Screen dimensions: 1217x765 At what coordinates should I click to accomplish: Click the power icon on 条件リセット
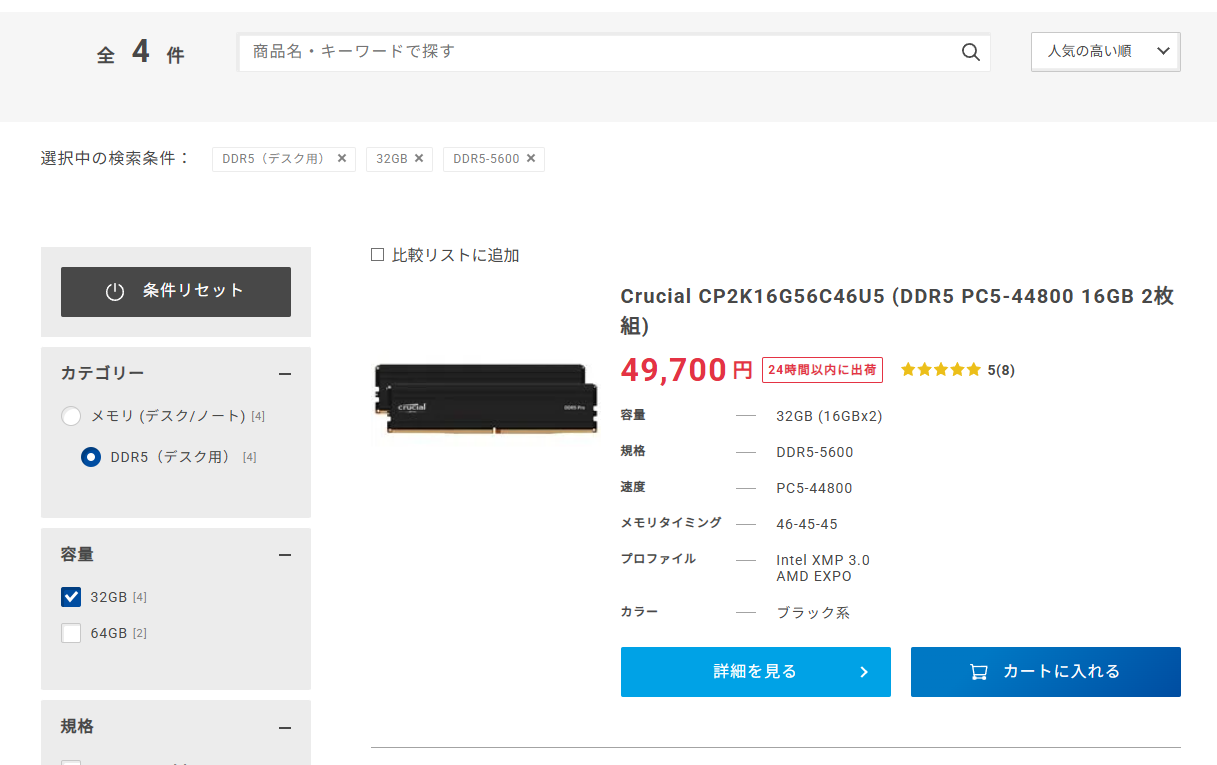115,291
